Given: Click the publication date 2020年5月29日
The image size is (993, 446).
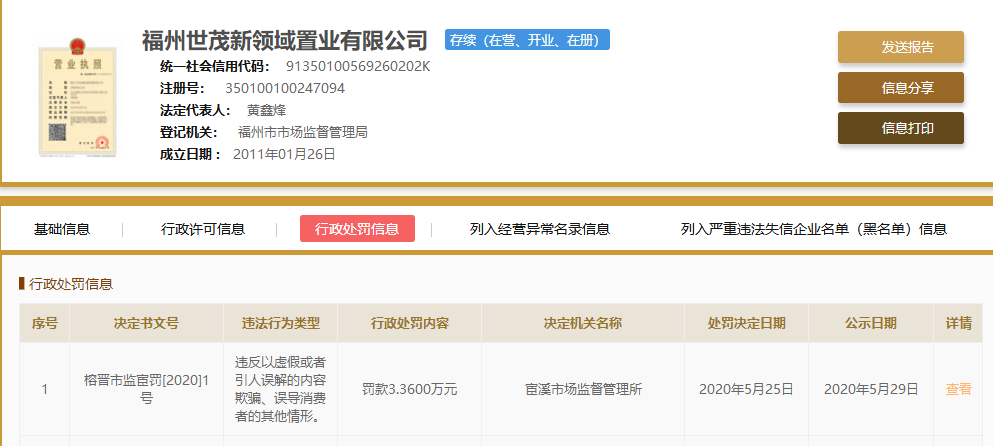Looking at the screenshot, I should (871, 389).
